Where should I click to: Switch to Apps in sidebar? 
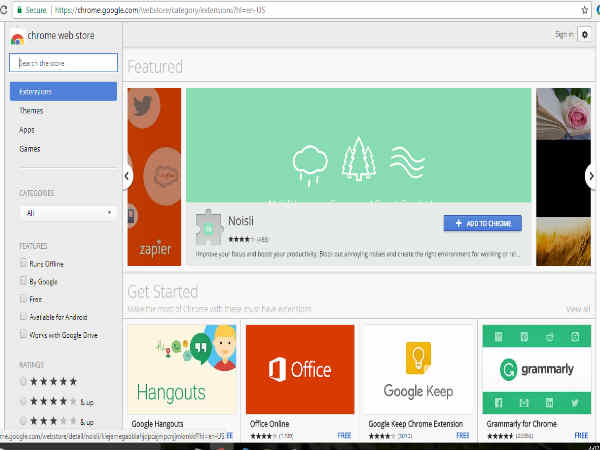pyautogui.click(x=27, y=130)
